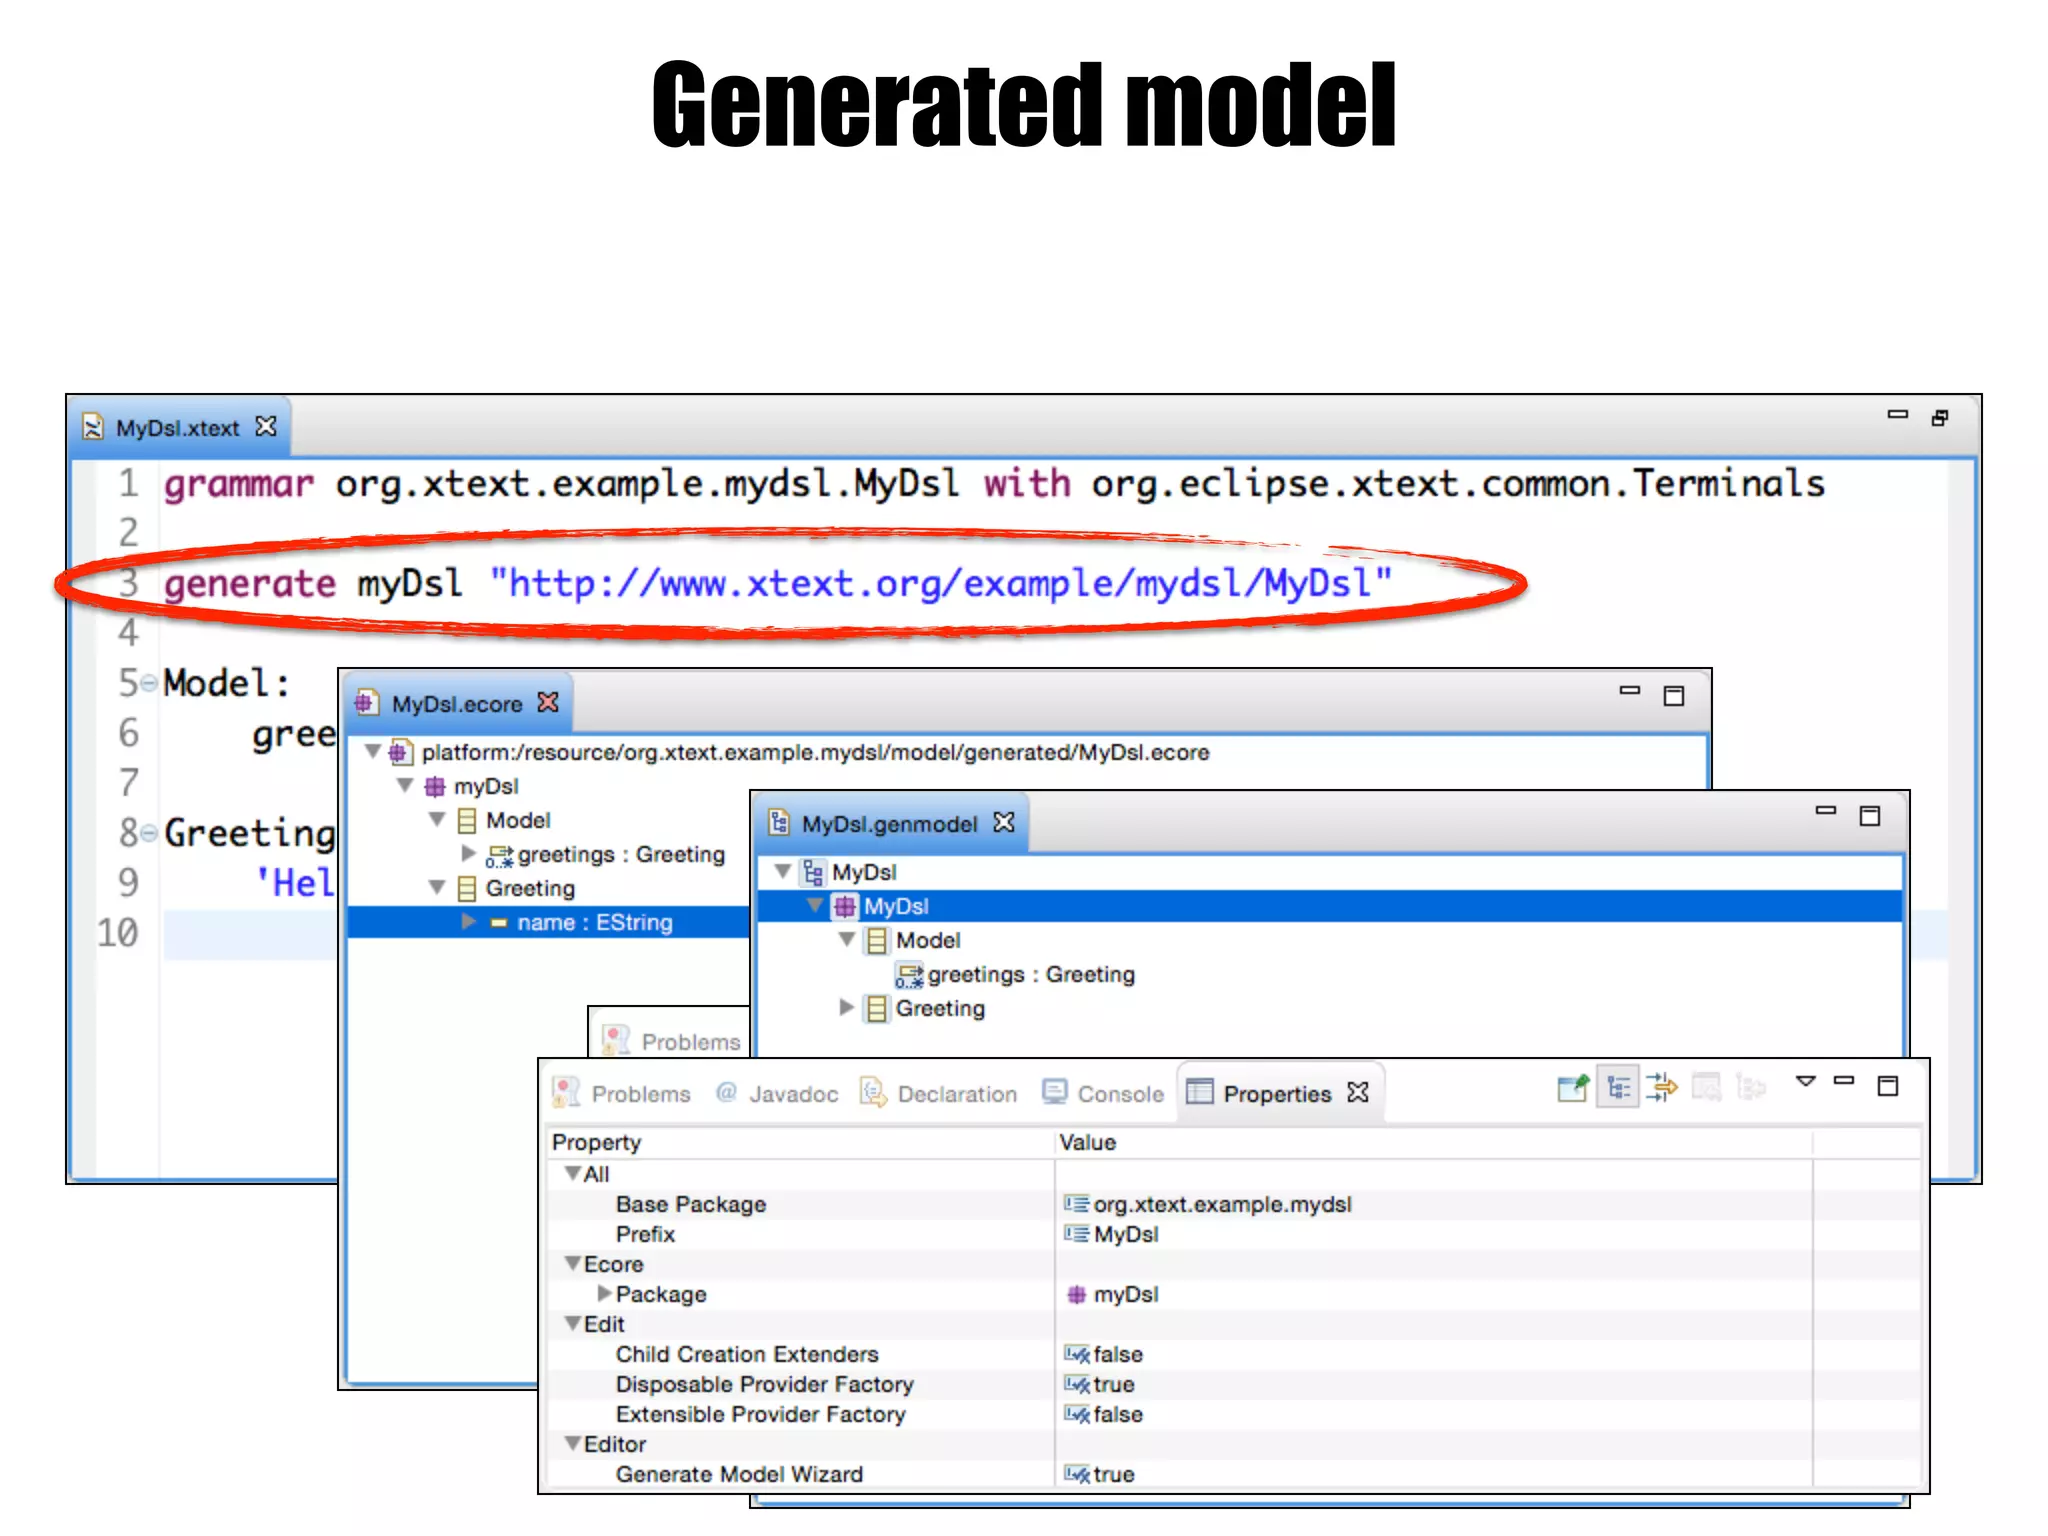
Task: Select name : EString attribute in ecore tree
Action: 594,922
